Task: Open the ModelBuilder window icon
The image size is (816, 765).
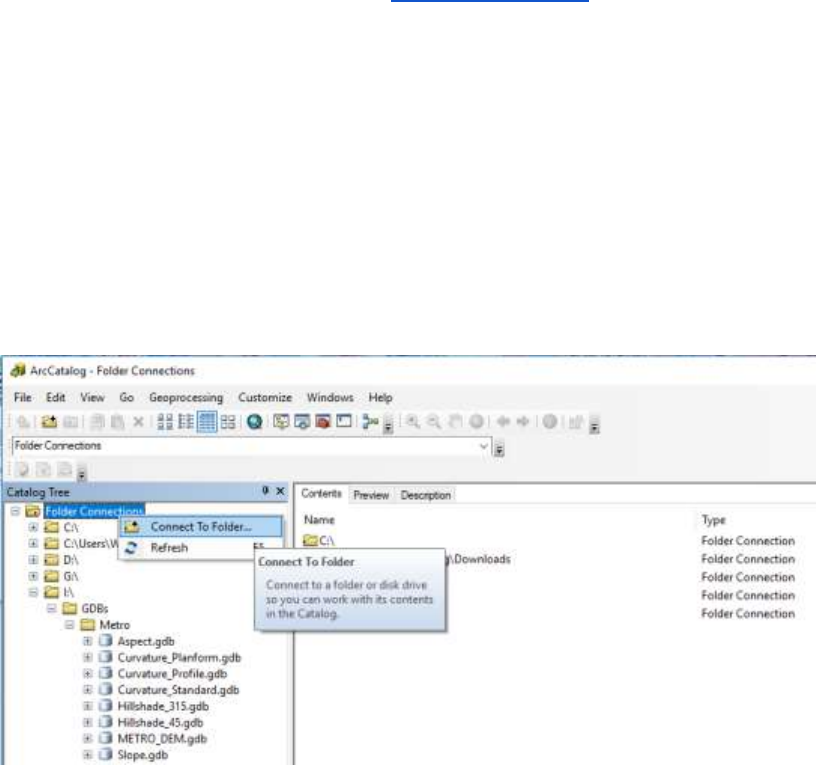Action: 370,422
